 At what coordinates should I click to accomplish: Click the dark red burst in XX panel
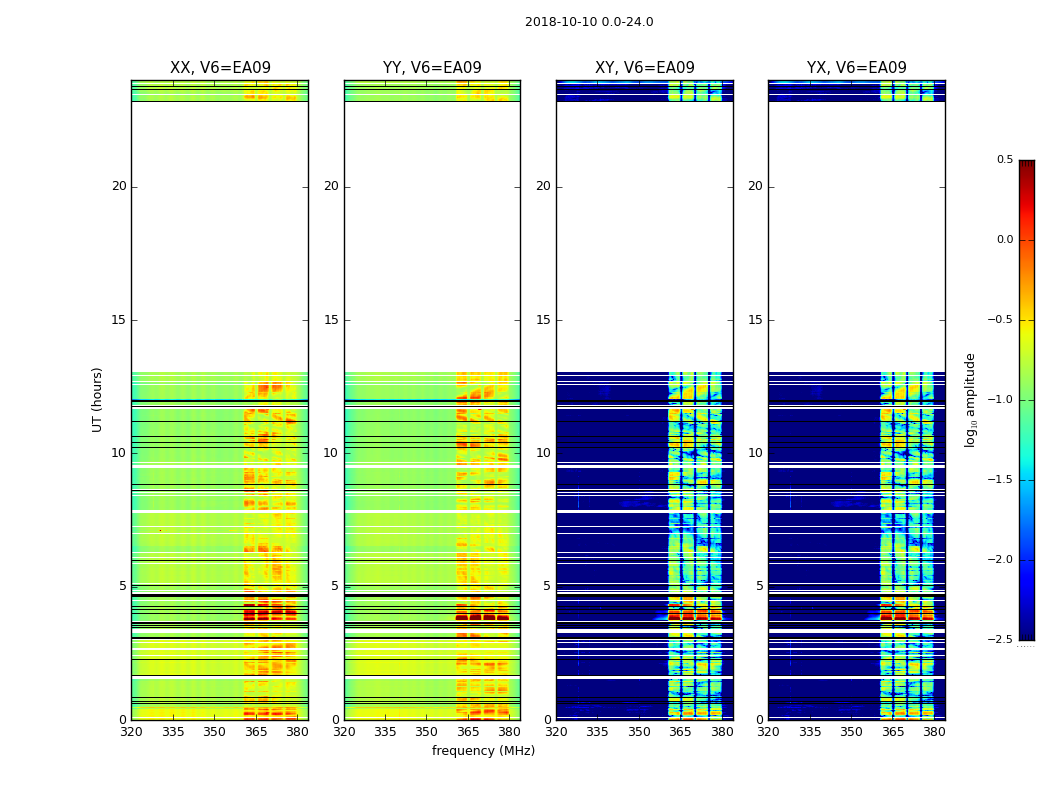coord(270,613)
